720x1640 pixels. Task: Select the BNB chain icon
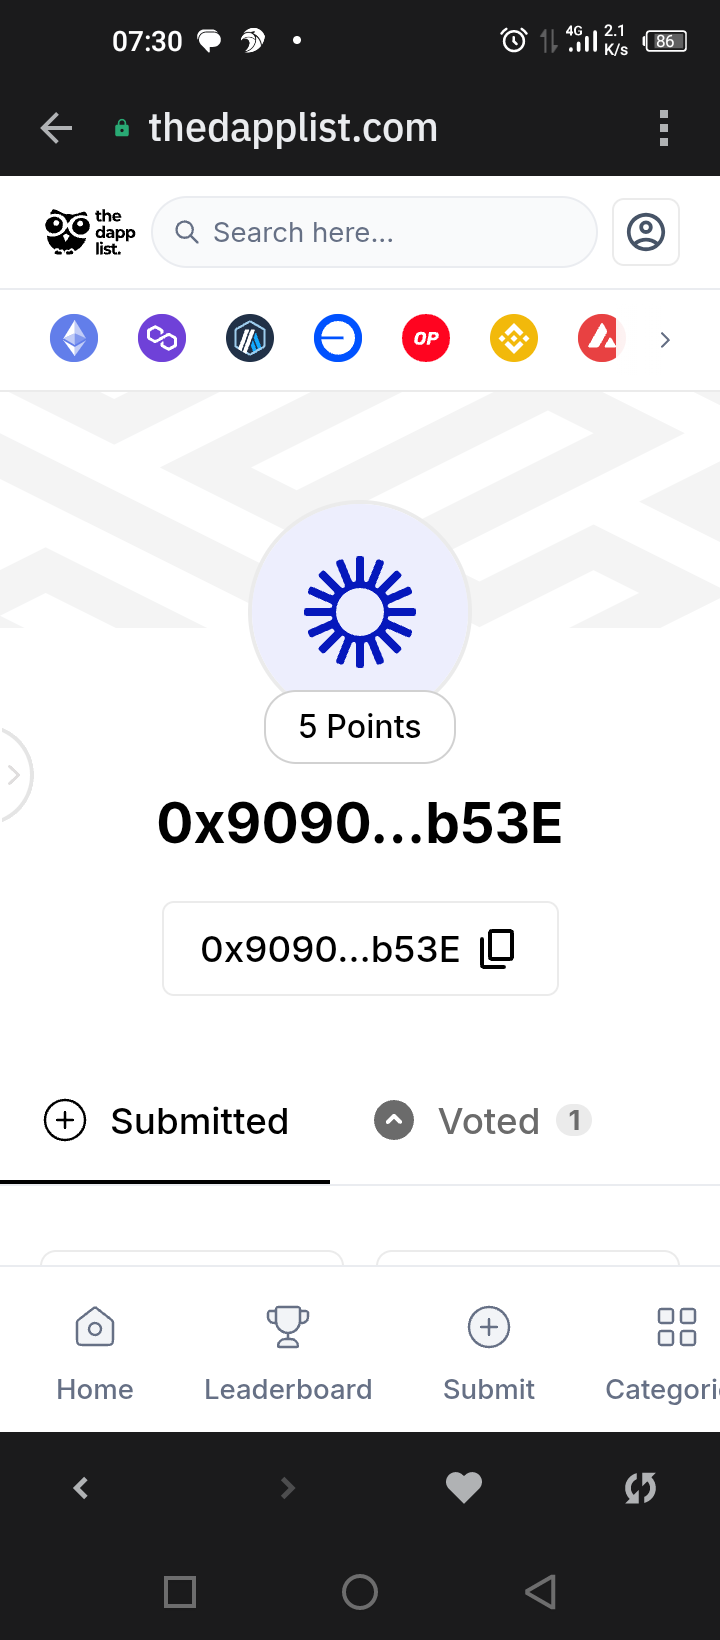coord(514,339)
